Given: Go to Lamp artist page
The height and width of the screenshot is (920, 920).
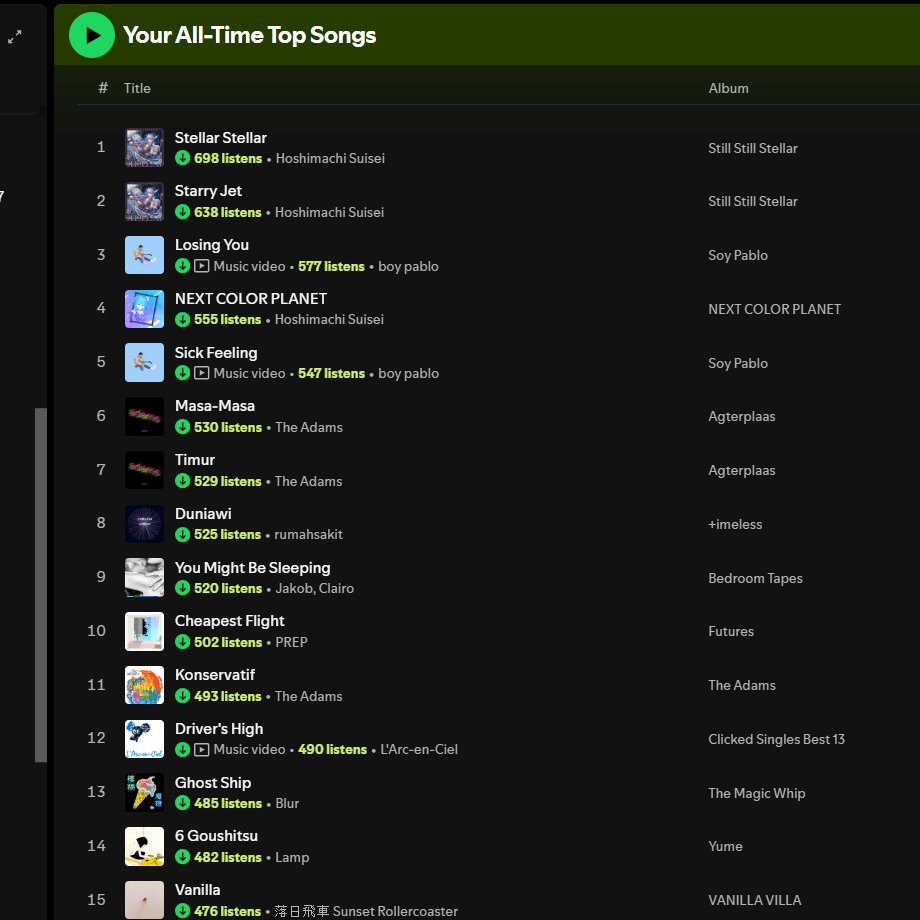Looking at the screenshot, I should pos(292,857).
